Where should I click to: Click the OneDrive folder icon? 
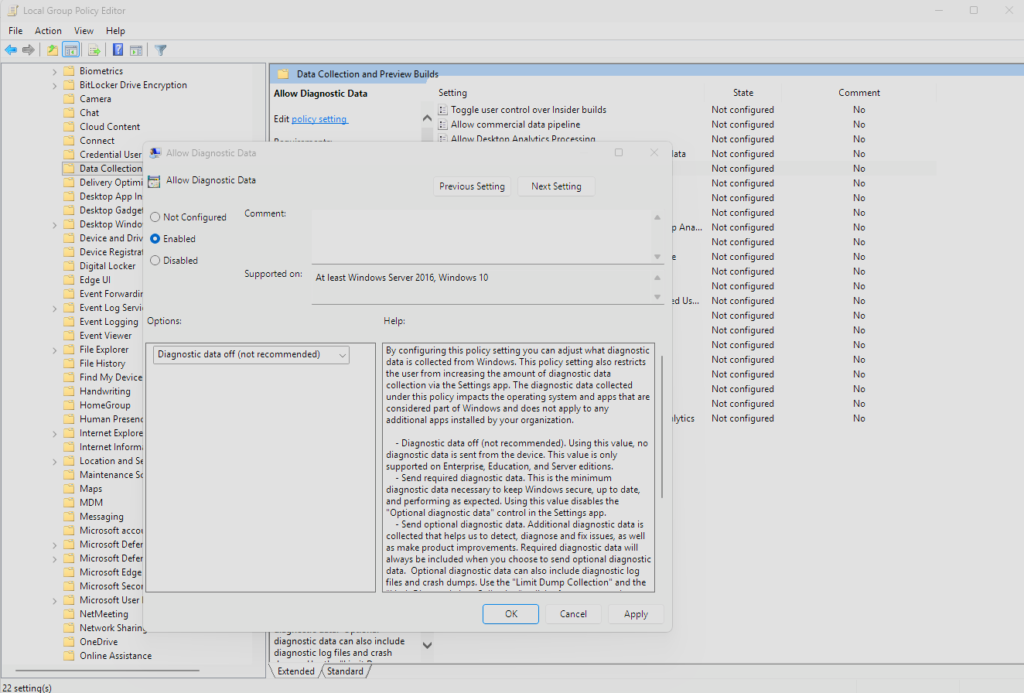pyautogui.click(x=69, y=641)
